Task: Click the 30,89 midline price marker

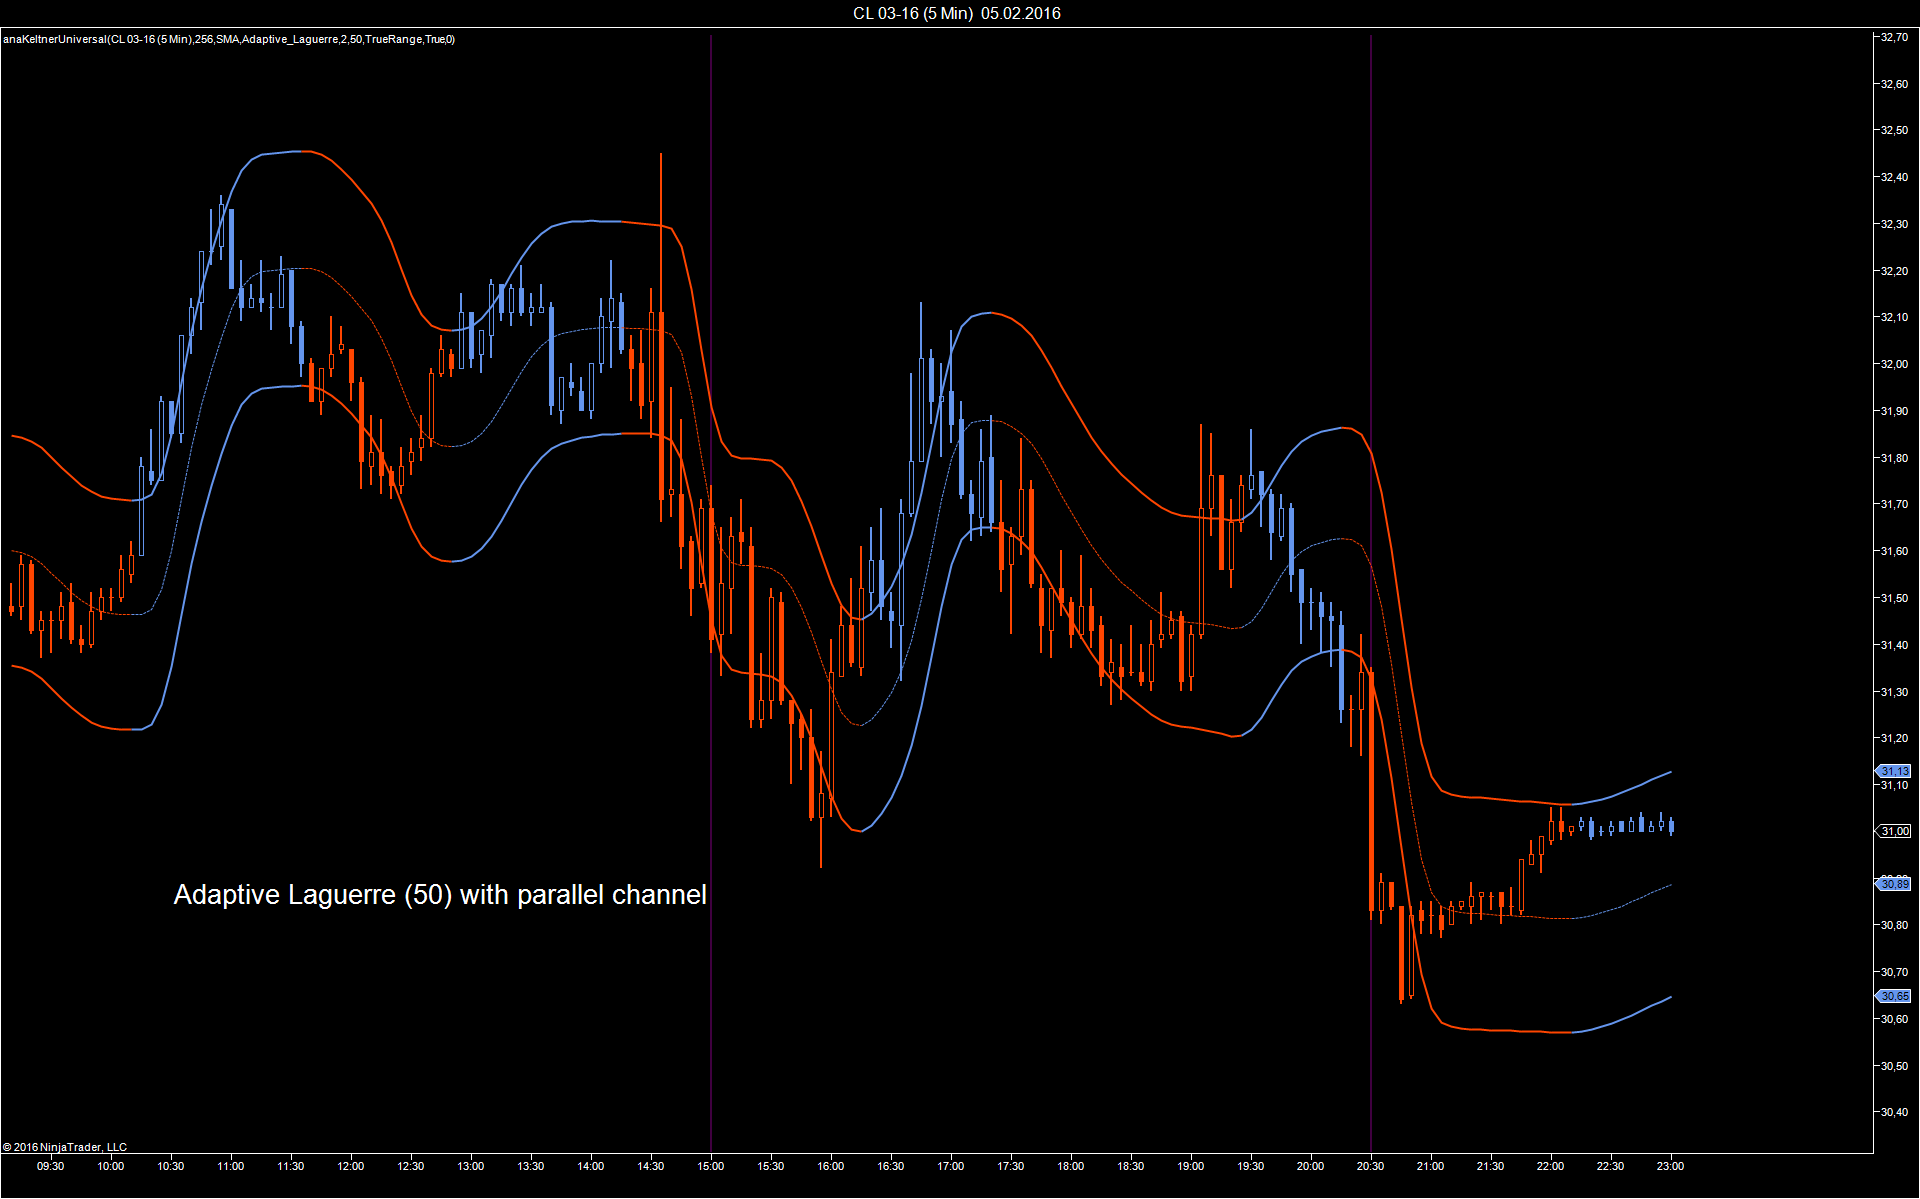Action: pos(1893,884)
